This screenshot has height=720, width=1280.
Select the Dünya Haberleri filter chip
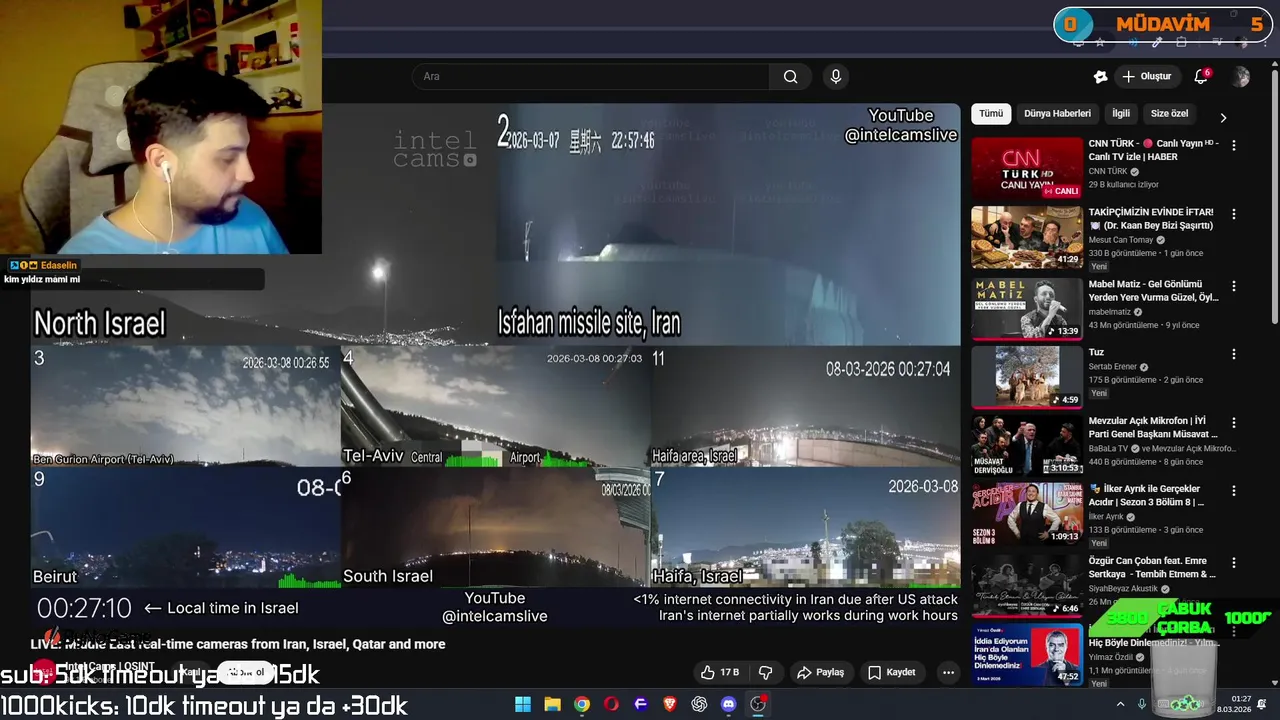click(1057, 114)
